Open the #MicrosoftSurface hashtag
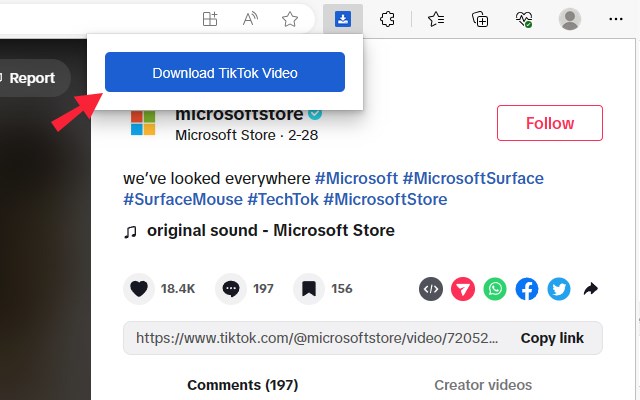This screenshot has width=640, height=400. 473,178
